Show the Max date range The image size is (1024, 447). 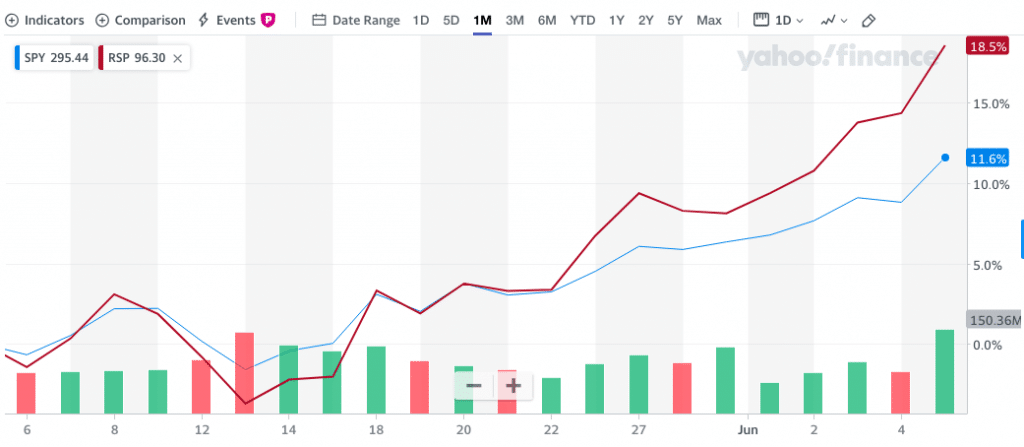pos(709,20)
